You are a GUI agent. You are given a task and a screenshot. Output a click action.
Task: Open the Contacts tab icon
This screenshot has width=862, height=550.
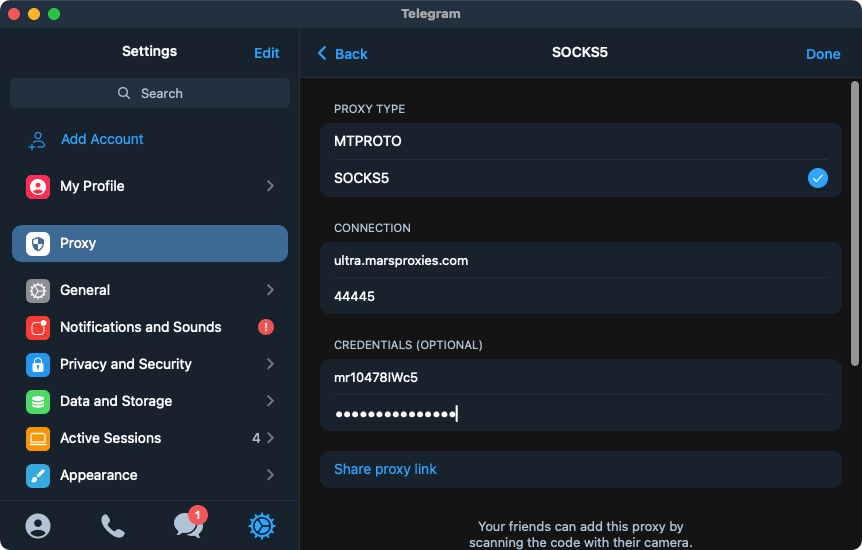click(38, 526)
